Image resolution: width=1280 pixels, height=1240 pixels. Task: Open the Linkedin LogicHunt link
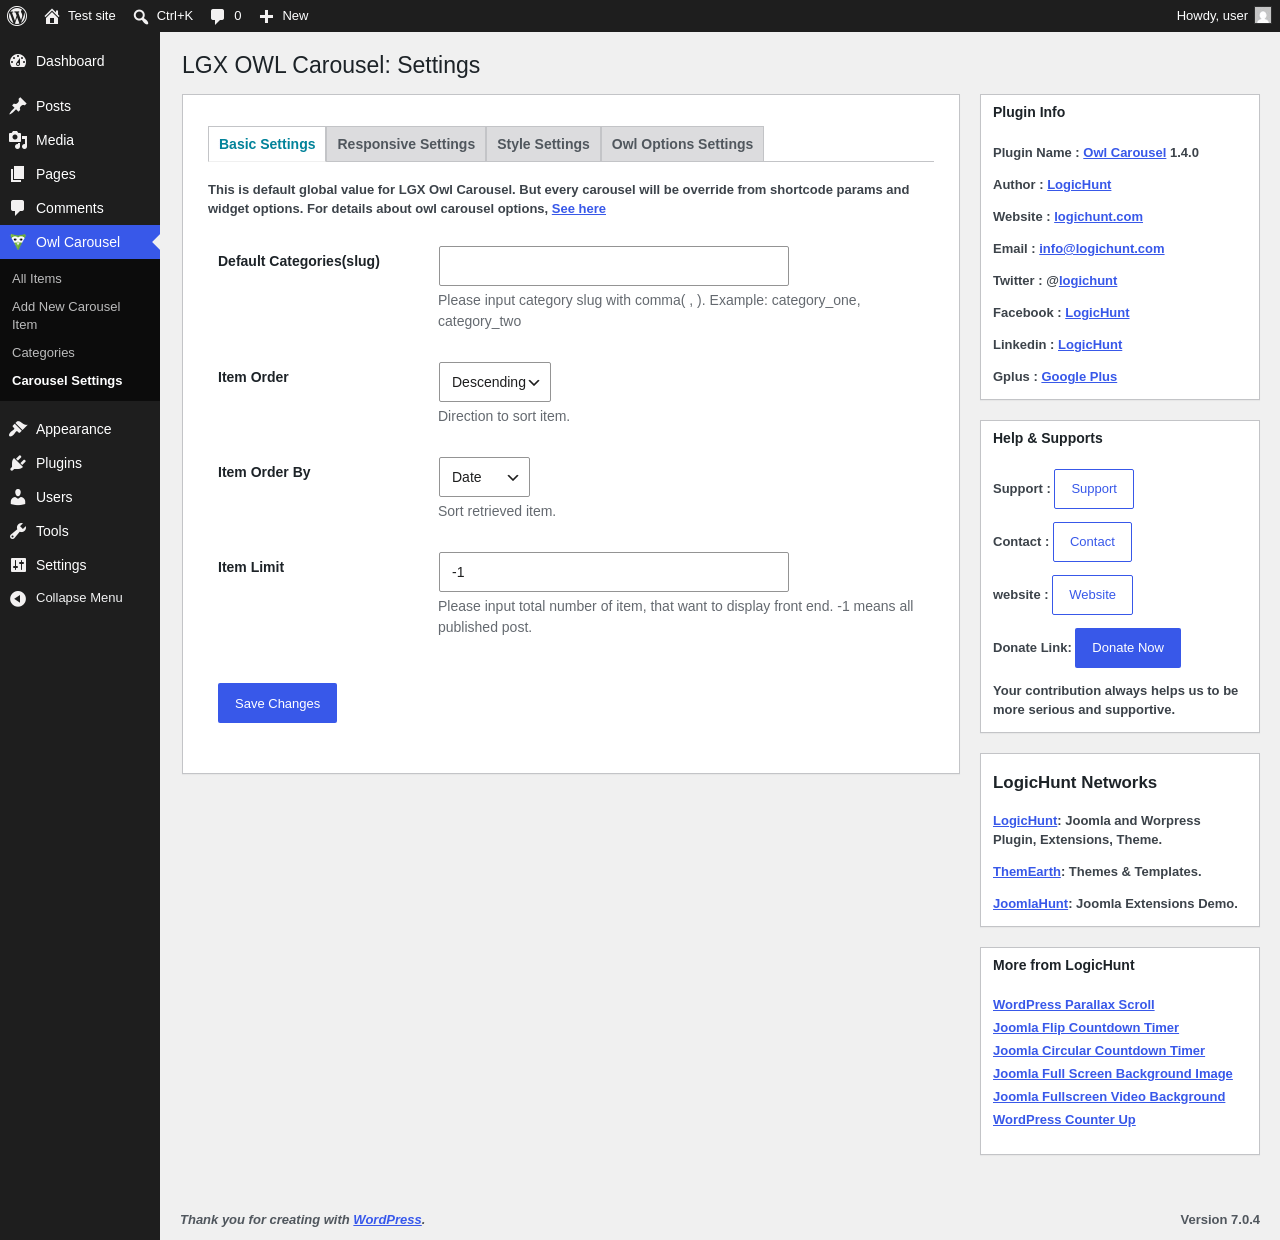[x=1090, y=345]
